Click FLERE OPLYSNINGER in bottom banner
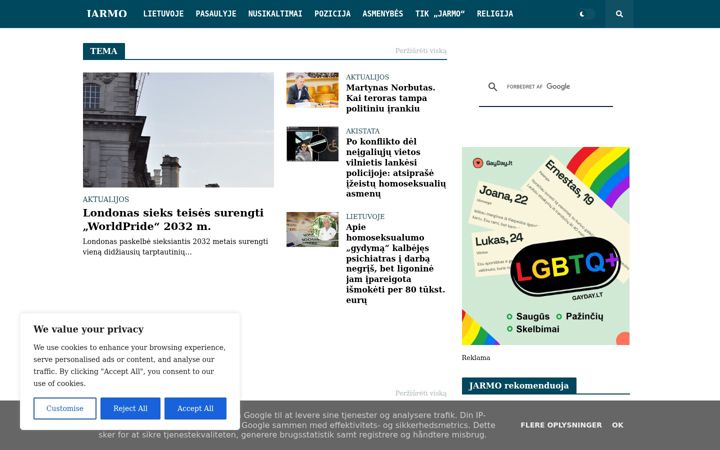The height and width of the screenshot is (450, 720). (x=561, y=425)
